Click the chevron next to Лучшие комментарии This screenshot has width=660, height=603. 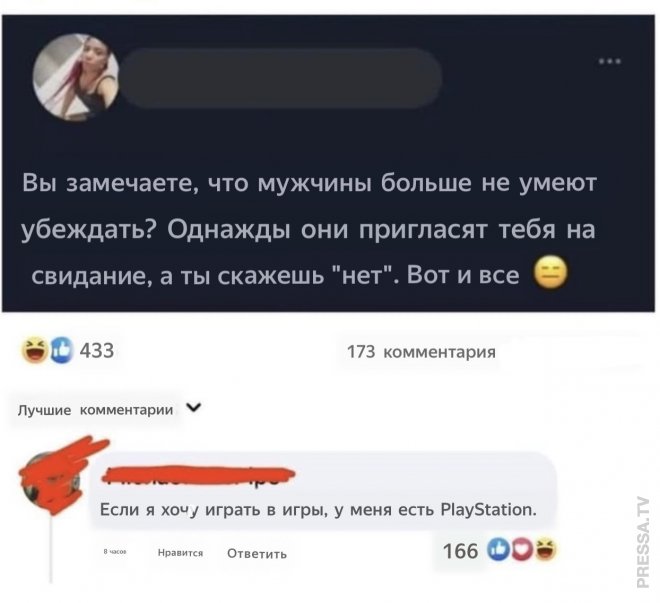click(x=194, y=408)
